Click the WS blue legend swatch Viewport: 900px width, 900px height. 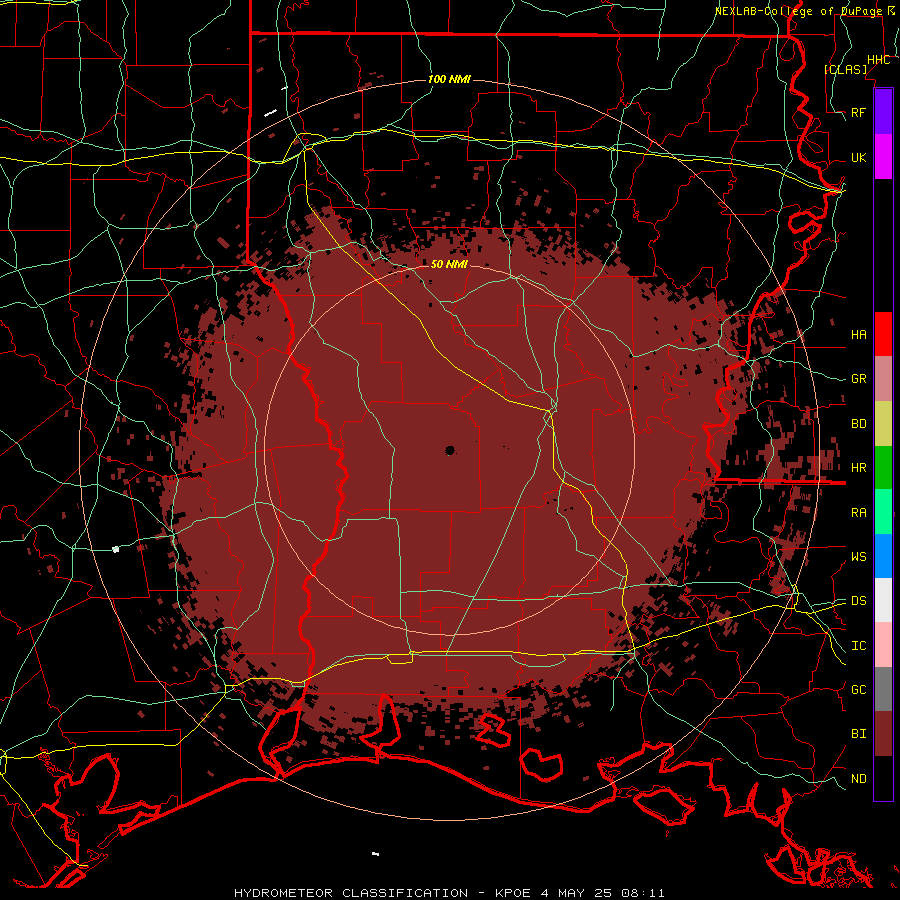(x=883, y=556)
